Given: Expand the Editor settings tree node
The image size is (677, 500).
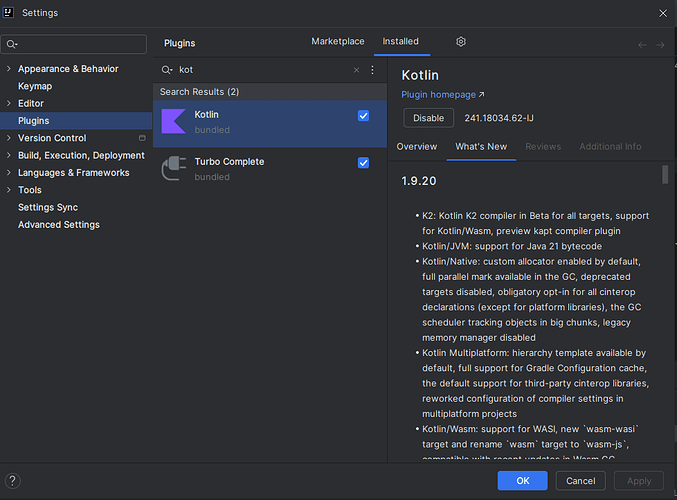Looking at the screenshot, I should coord(9,104).
